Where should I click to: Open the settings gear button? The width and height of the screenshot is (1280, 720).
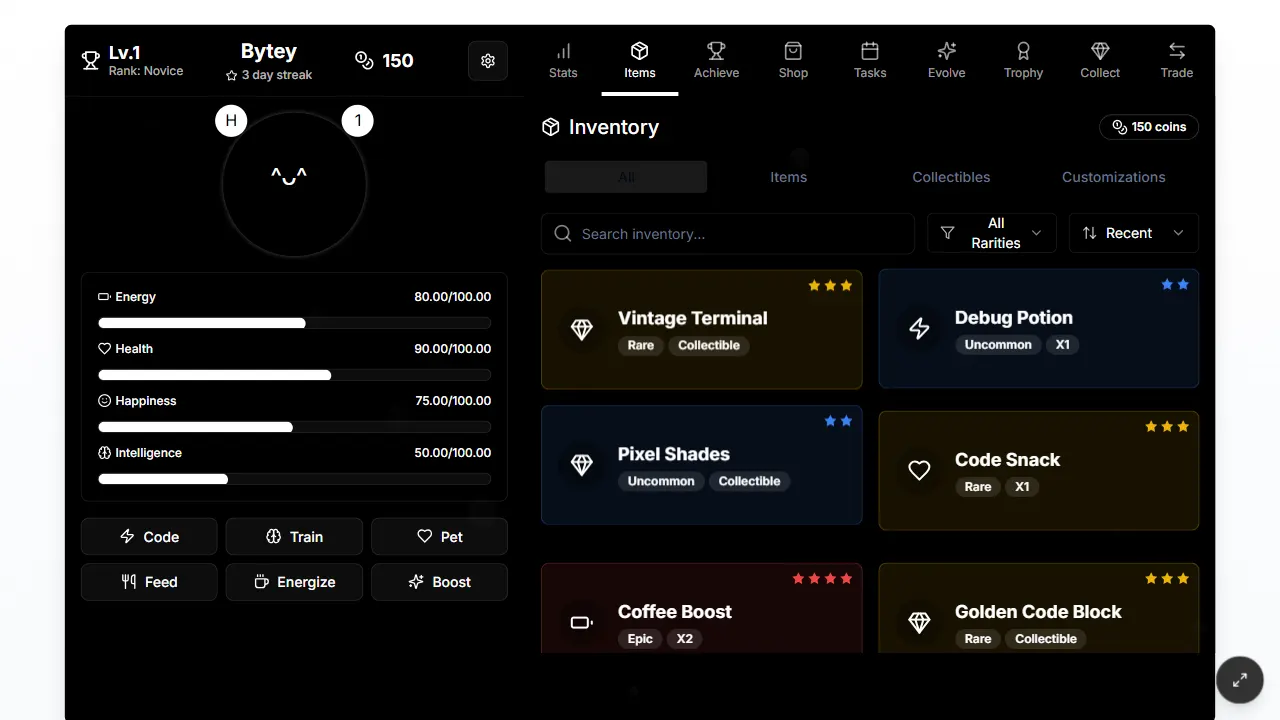click(488, 61)
